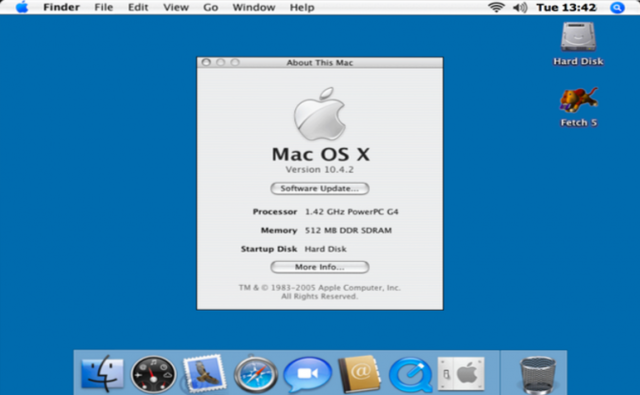This screenshot has width=640, height=395.
Task: Minimize the About This Mac window
Action: (220, 62)
